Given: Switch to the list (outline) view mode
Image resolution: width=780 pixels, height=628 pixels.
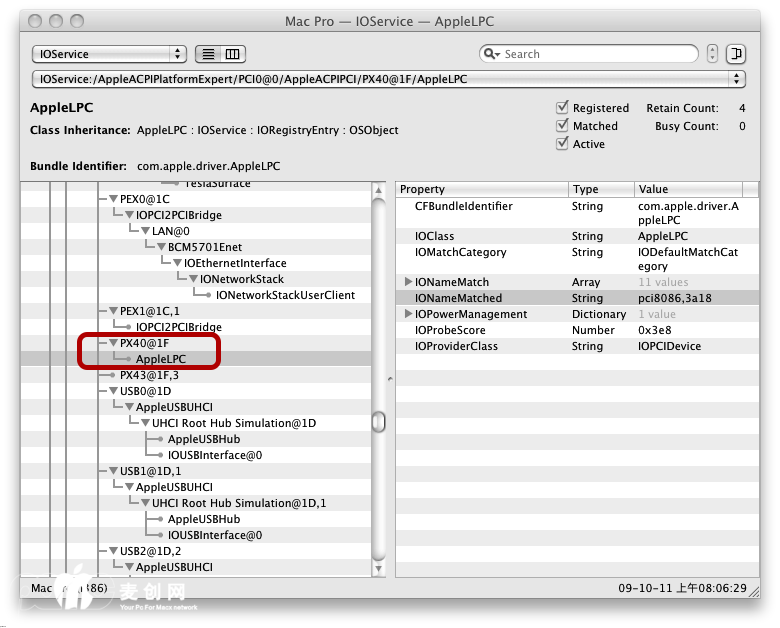Looking at the screenshot, I should [x=209, y=54].
